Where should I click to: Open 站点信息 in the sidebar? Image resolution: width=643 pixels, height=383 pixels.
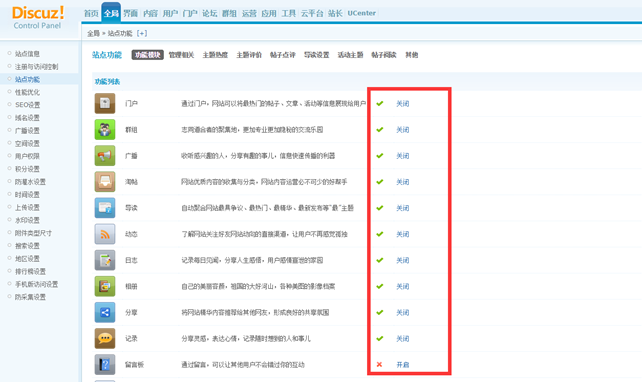click(27, 54)
